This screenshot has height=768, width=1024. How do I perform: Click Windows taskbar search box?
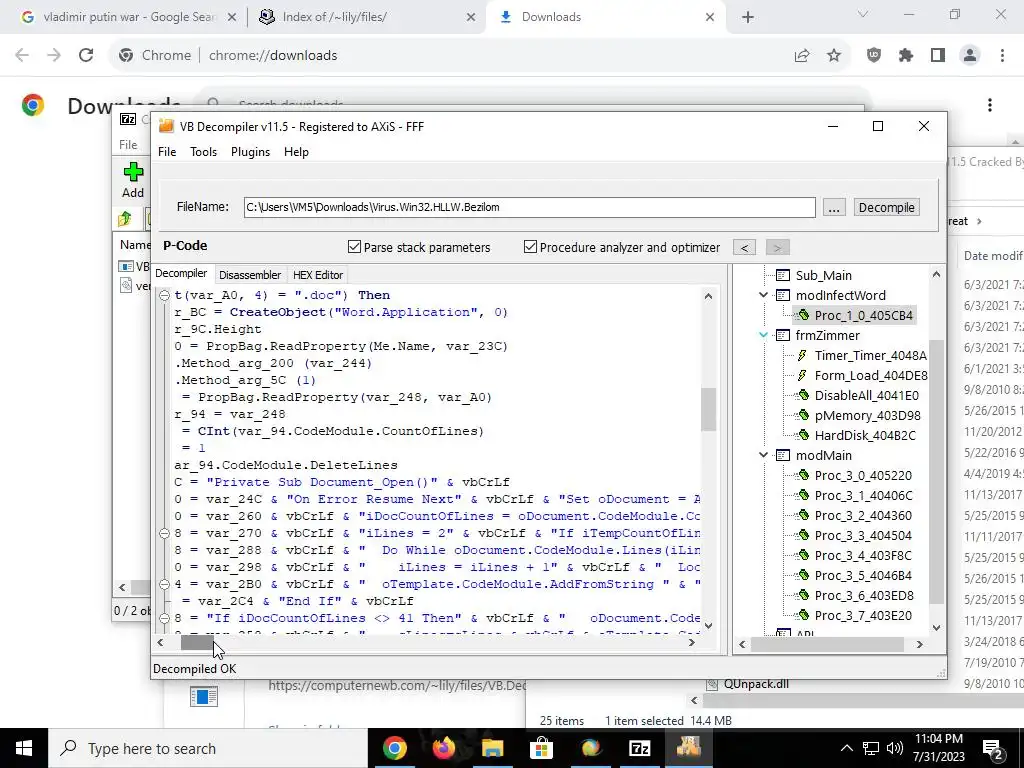(208, 748)
